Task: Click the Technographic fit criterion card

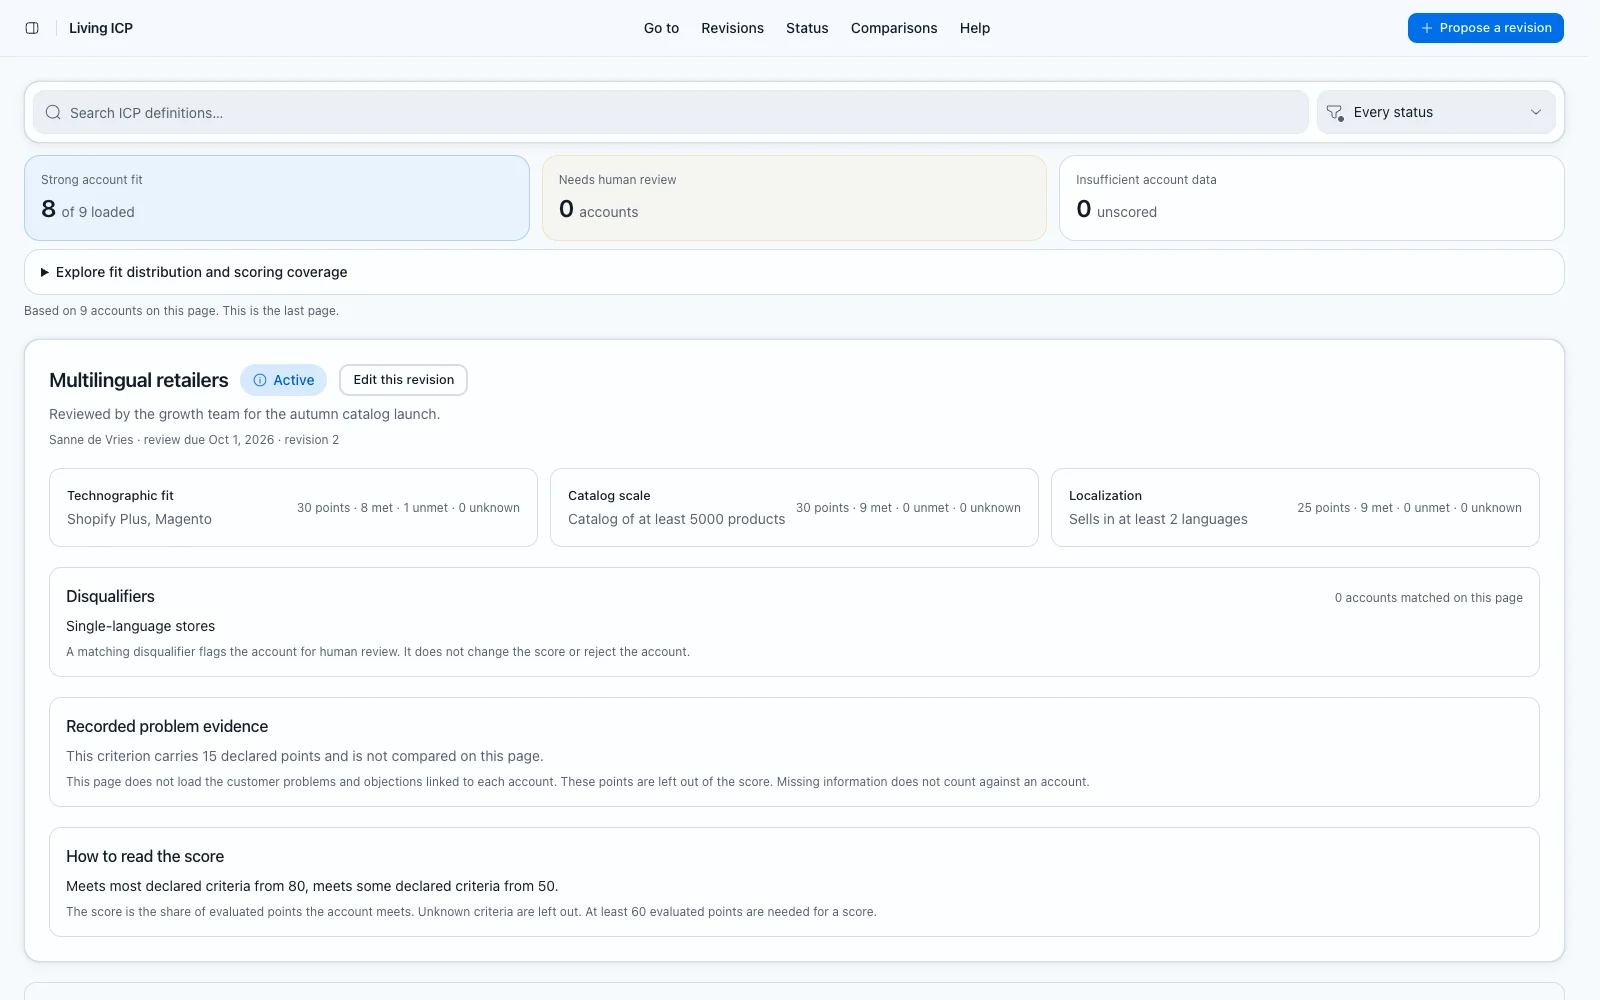Action: click(293, 507)
